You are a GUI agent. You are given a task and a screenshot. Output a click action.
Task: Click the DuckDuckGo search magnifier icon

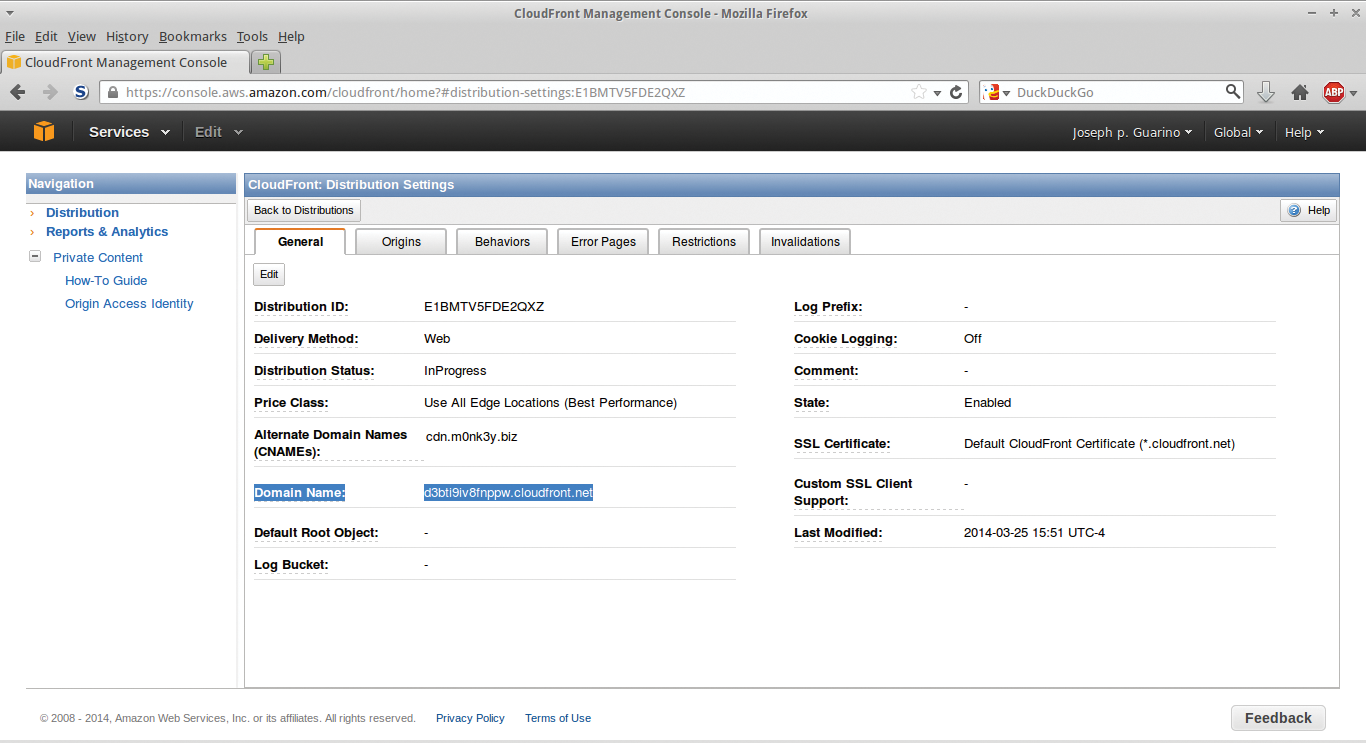point(1233,92)
